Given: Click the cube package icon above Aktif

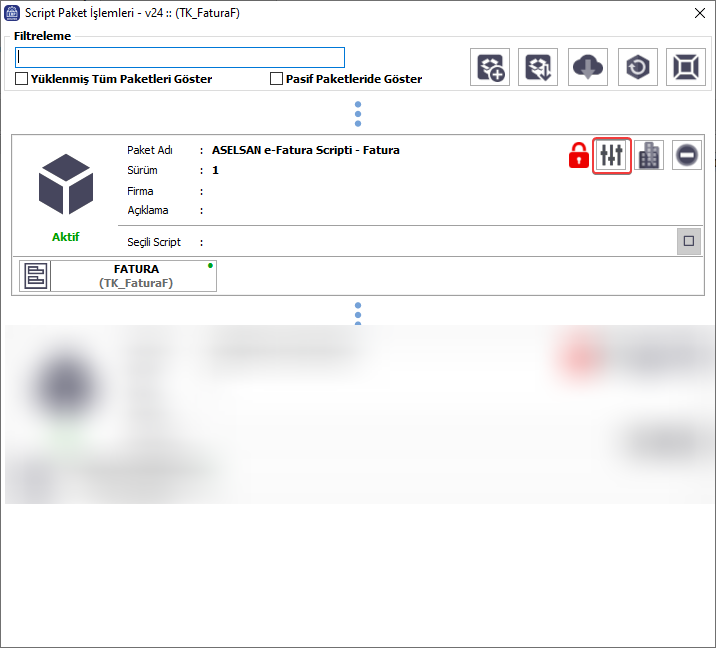Looking at the screenshot, I should [66, 186].
